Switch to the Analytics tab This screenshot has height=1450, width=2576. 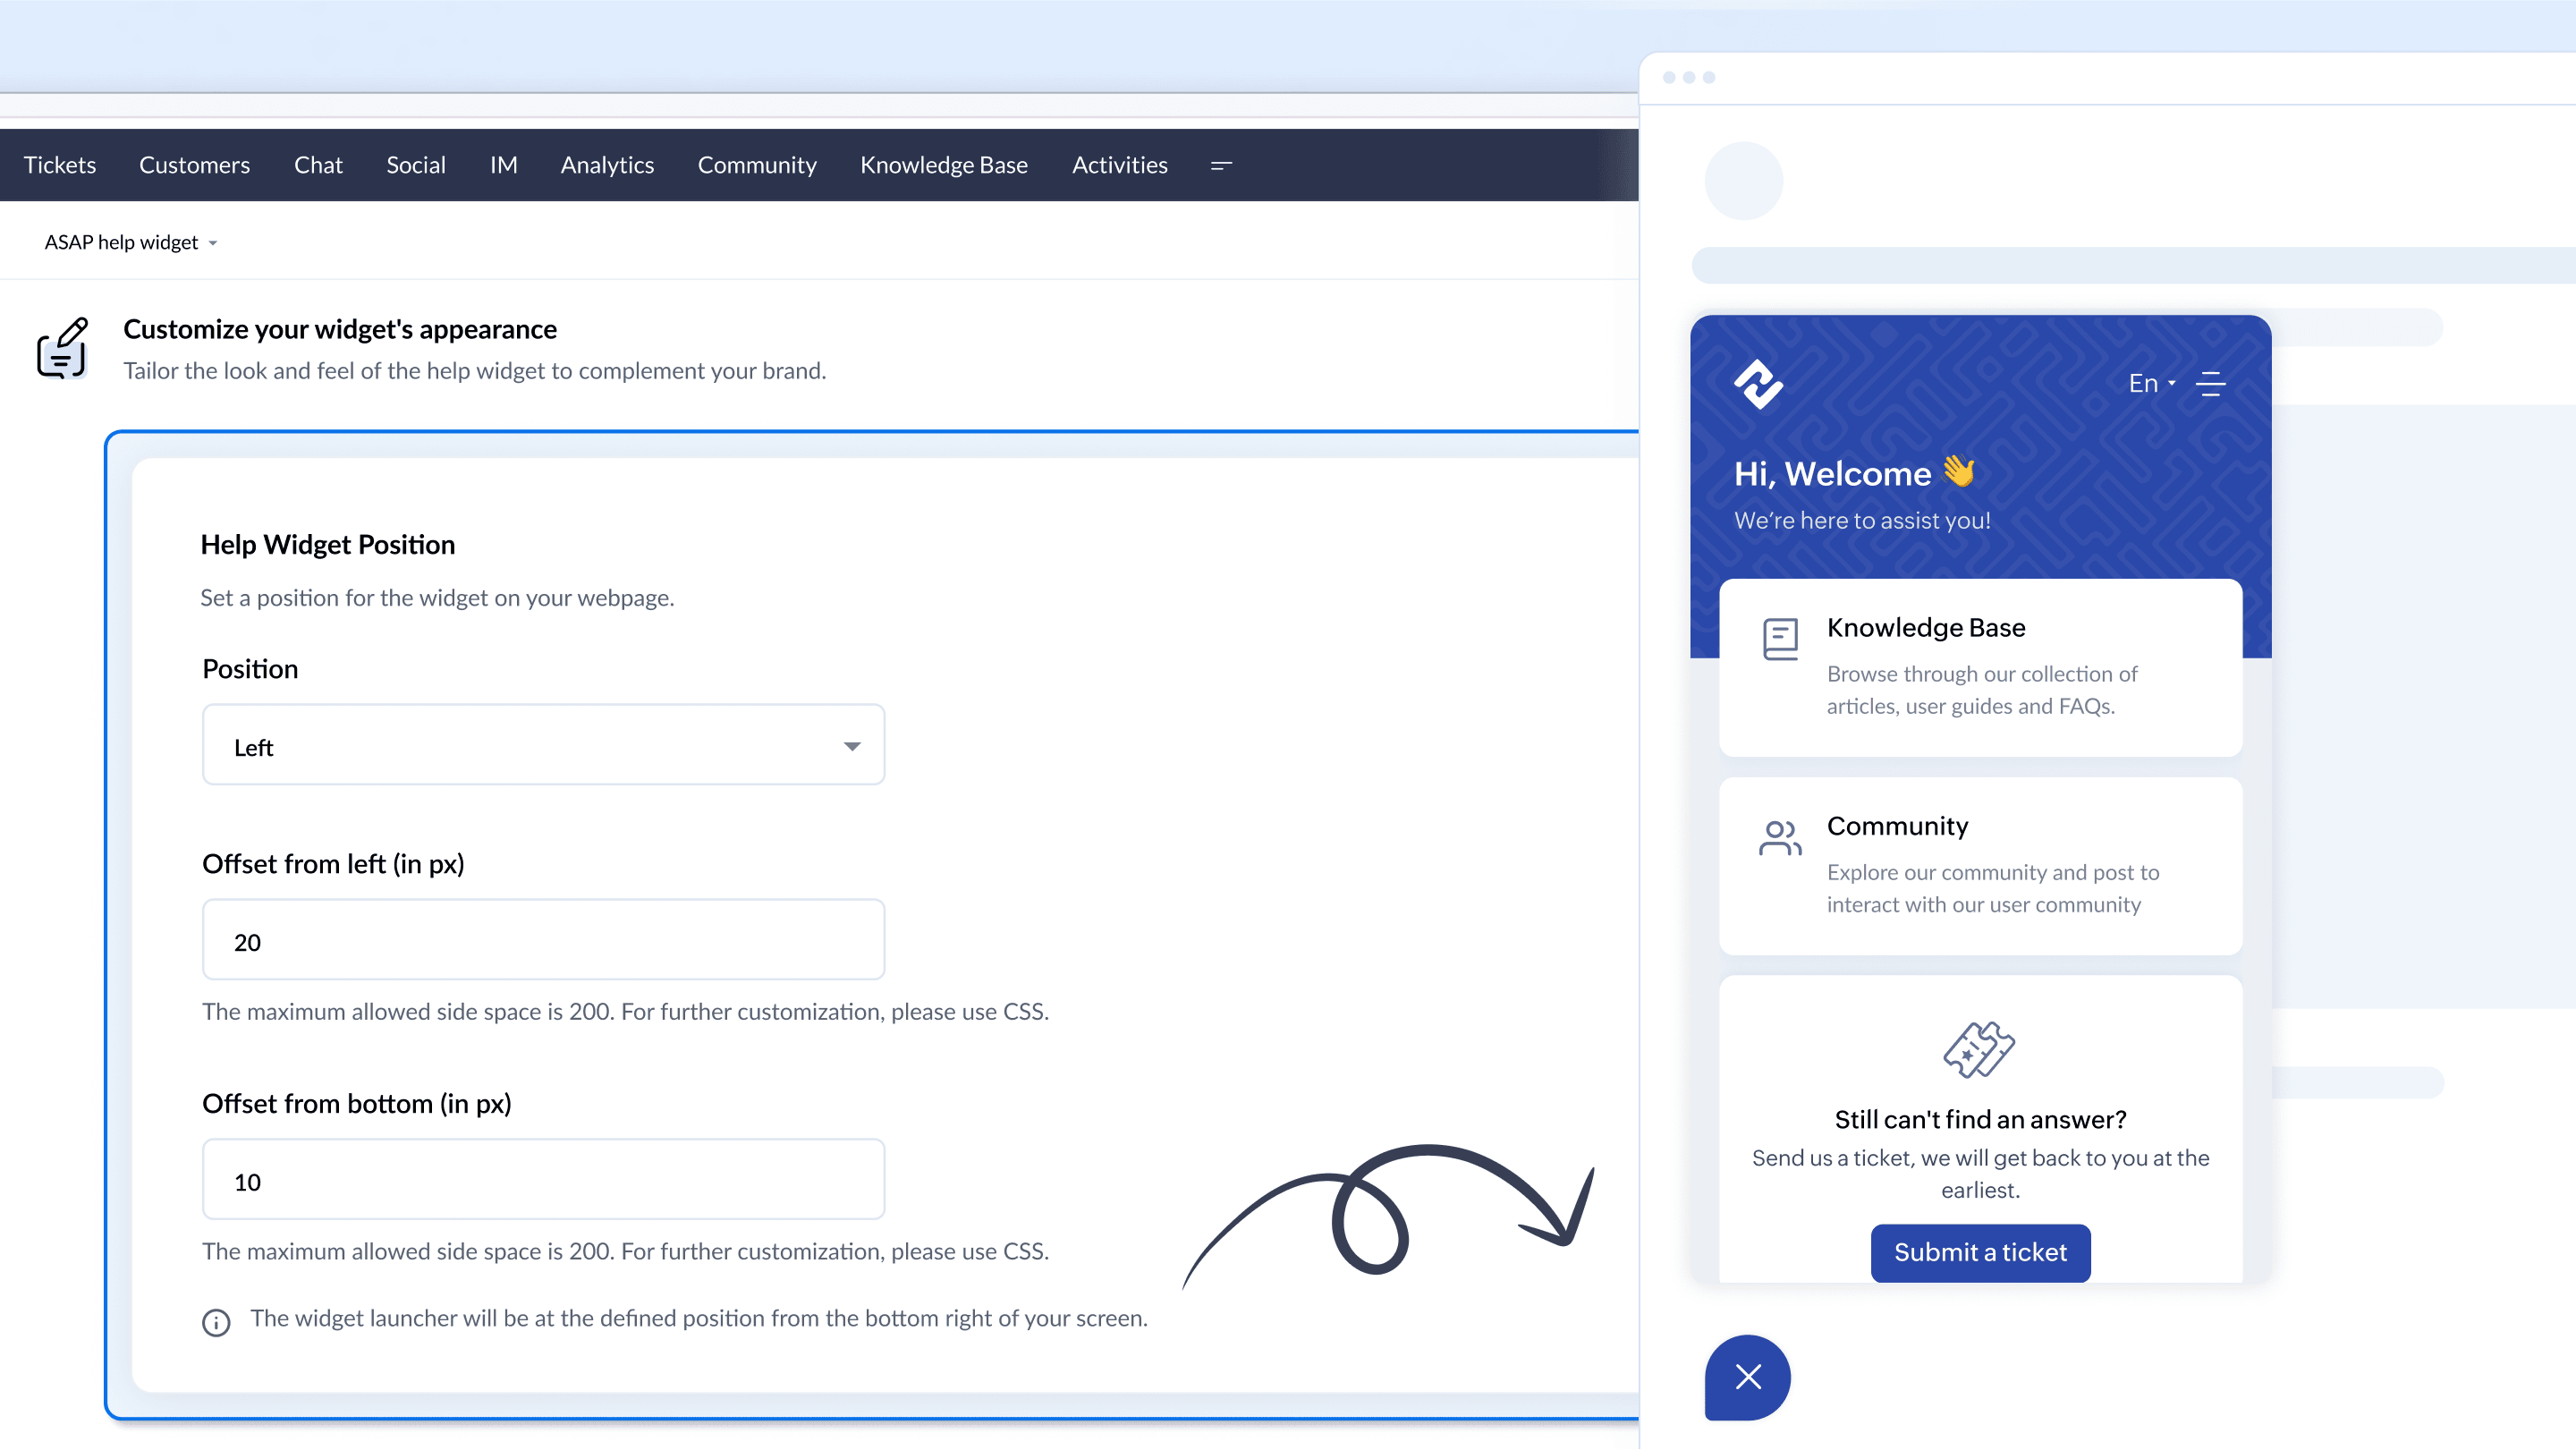coord(607,166)
